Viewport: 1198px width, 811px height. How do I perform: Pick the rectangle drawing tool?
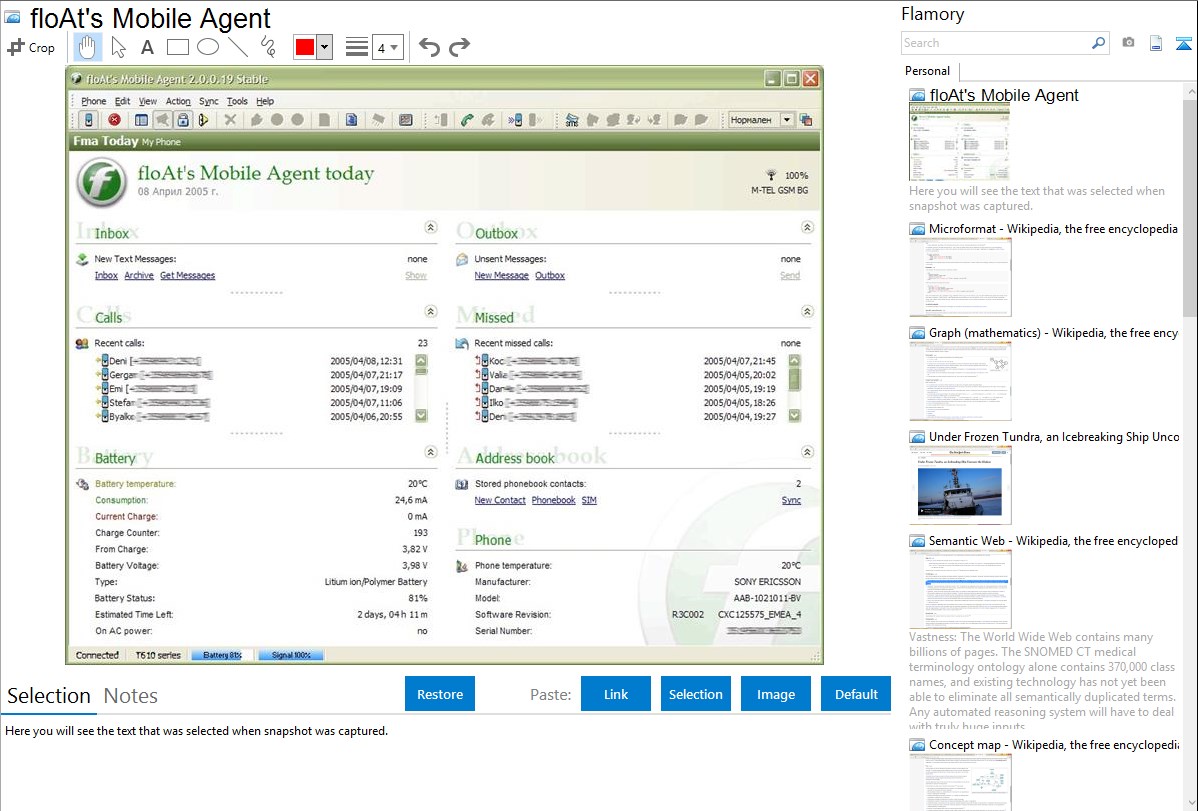click(177, 47)
